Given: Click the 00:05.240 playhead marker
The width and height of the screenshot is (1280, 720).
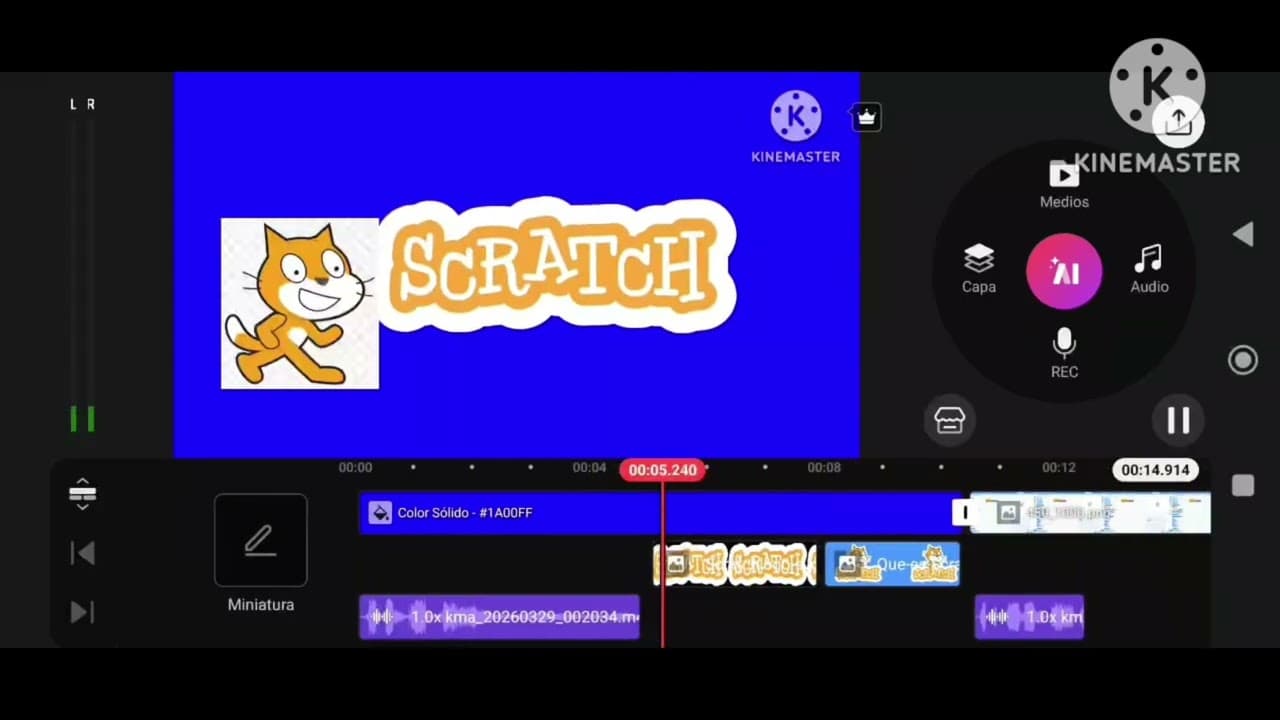Looking at the screenshot, I should click(x=662, y=470).
